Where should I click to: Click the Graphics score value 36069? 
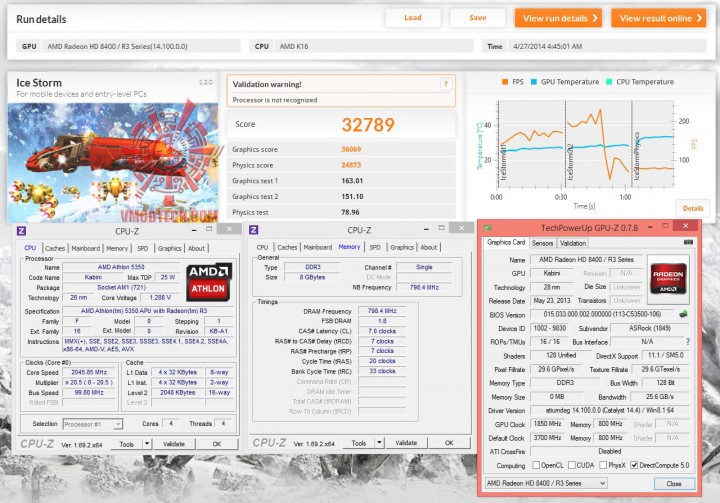[351, 149]
